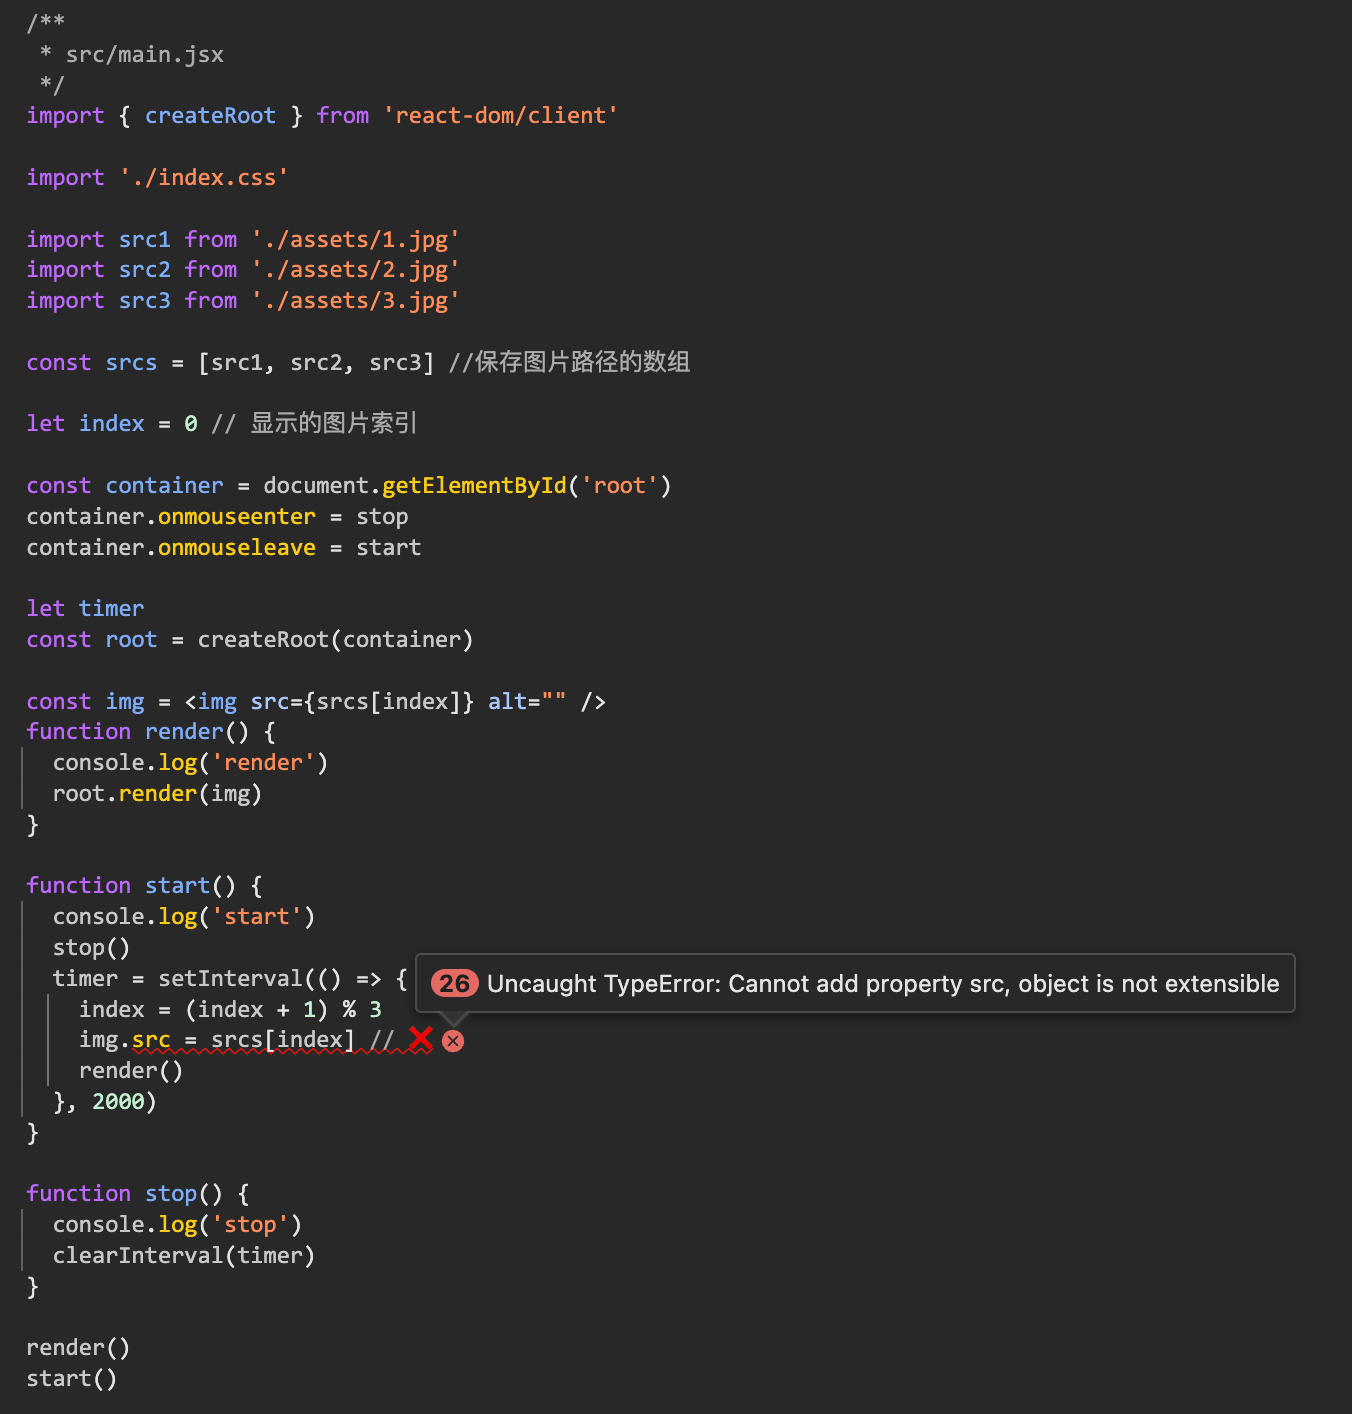
Task: Click the './assets/3.jpg' path
Action: pos(355,301)
